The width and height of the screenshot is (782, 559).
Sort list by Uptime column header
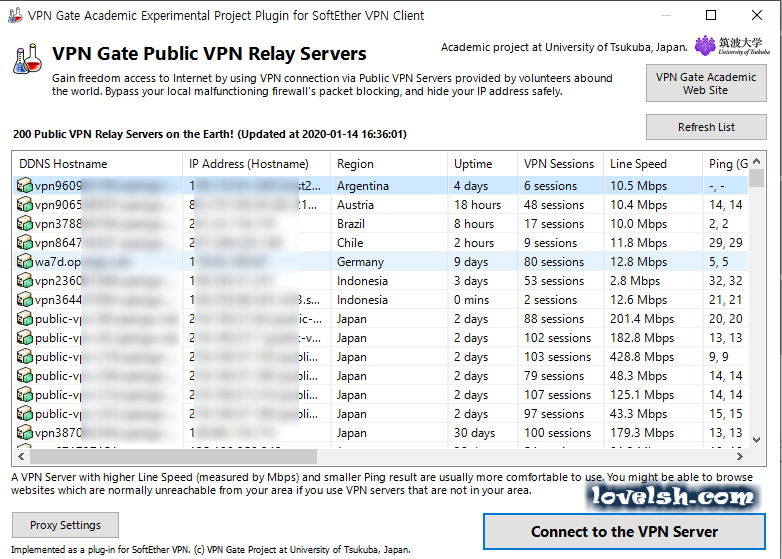(x=482, y=164)
